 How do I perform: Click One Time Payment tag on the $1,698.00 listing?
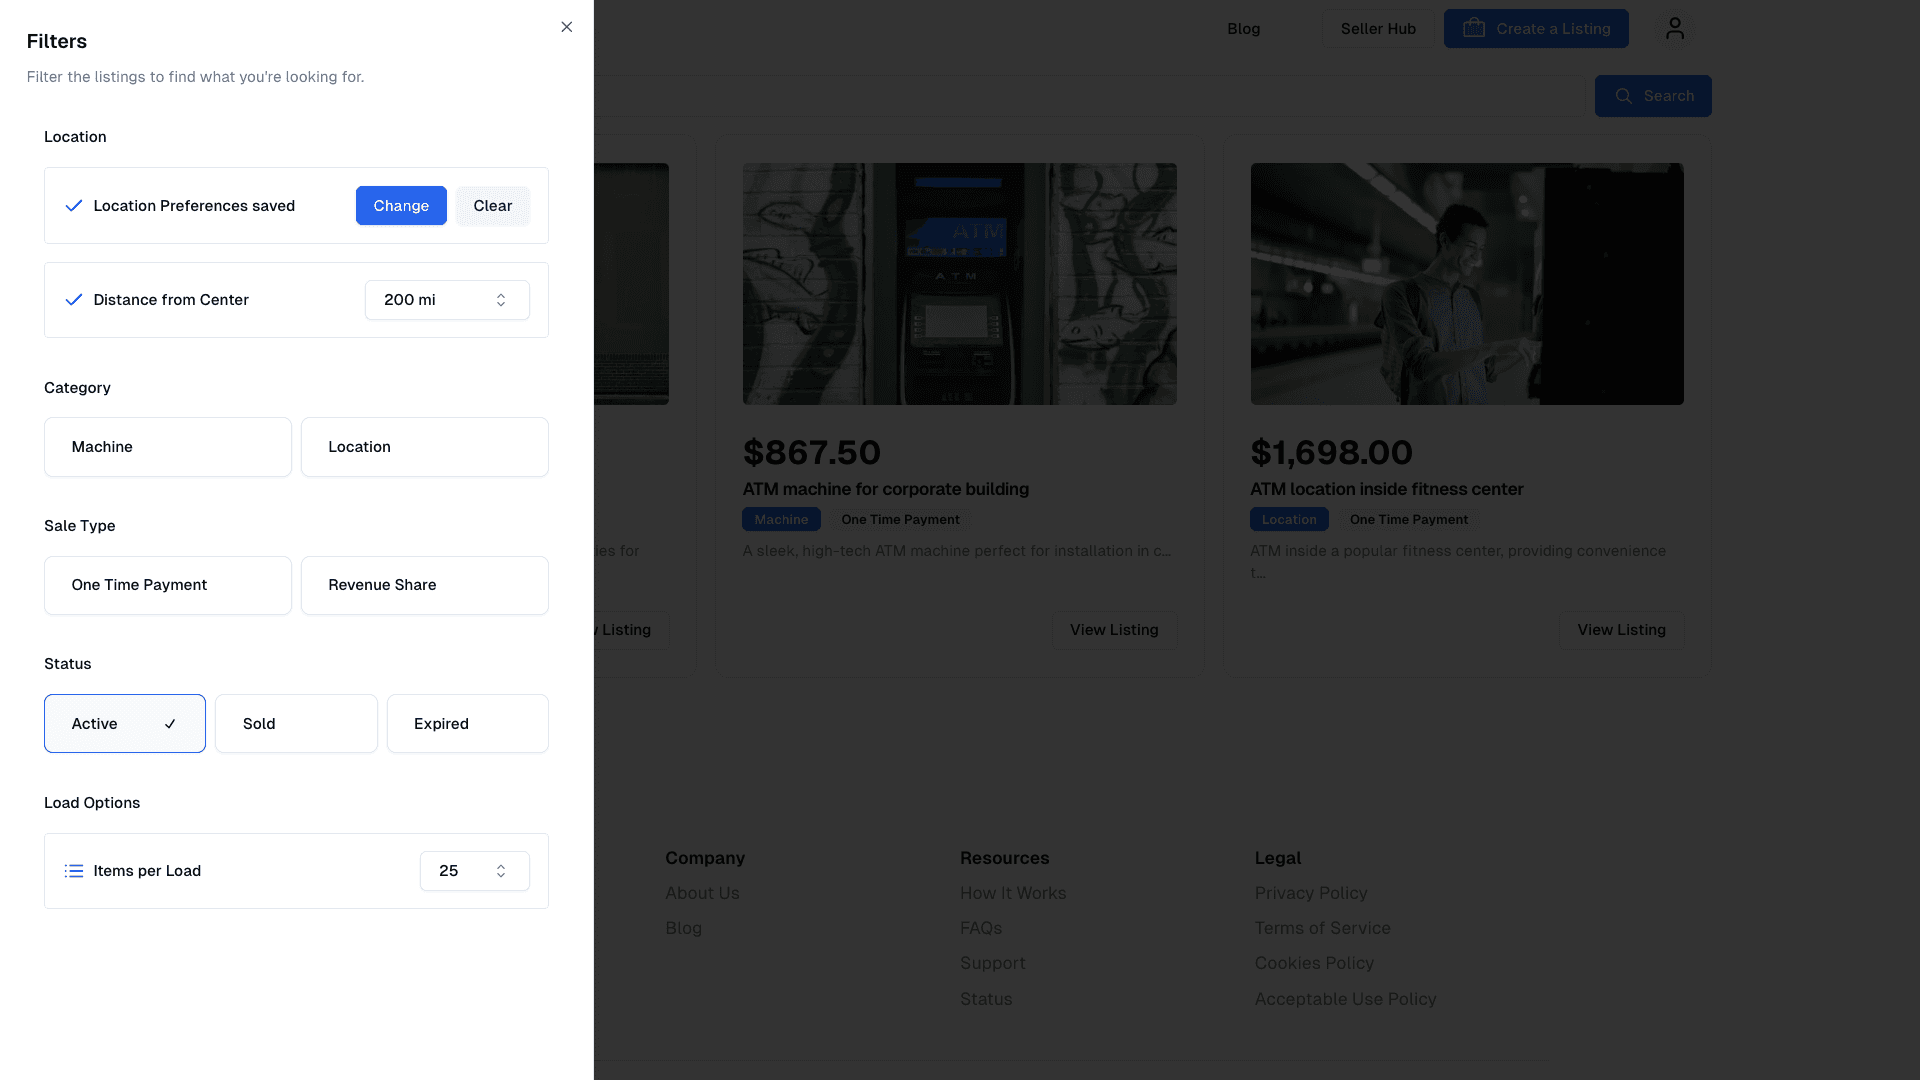(1408, 519)
